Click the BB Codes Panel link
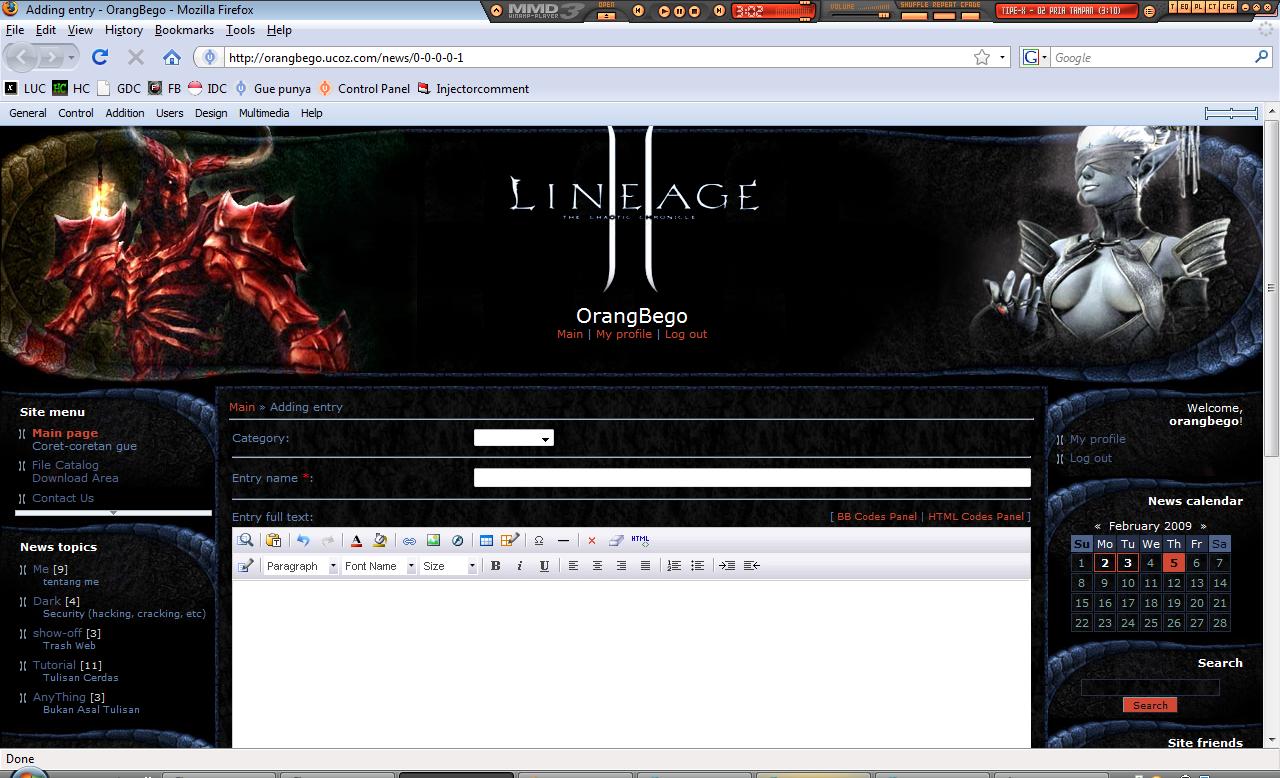 tap(877, 517)
